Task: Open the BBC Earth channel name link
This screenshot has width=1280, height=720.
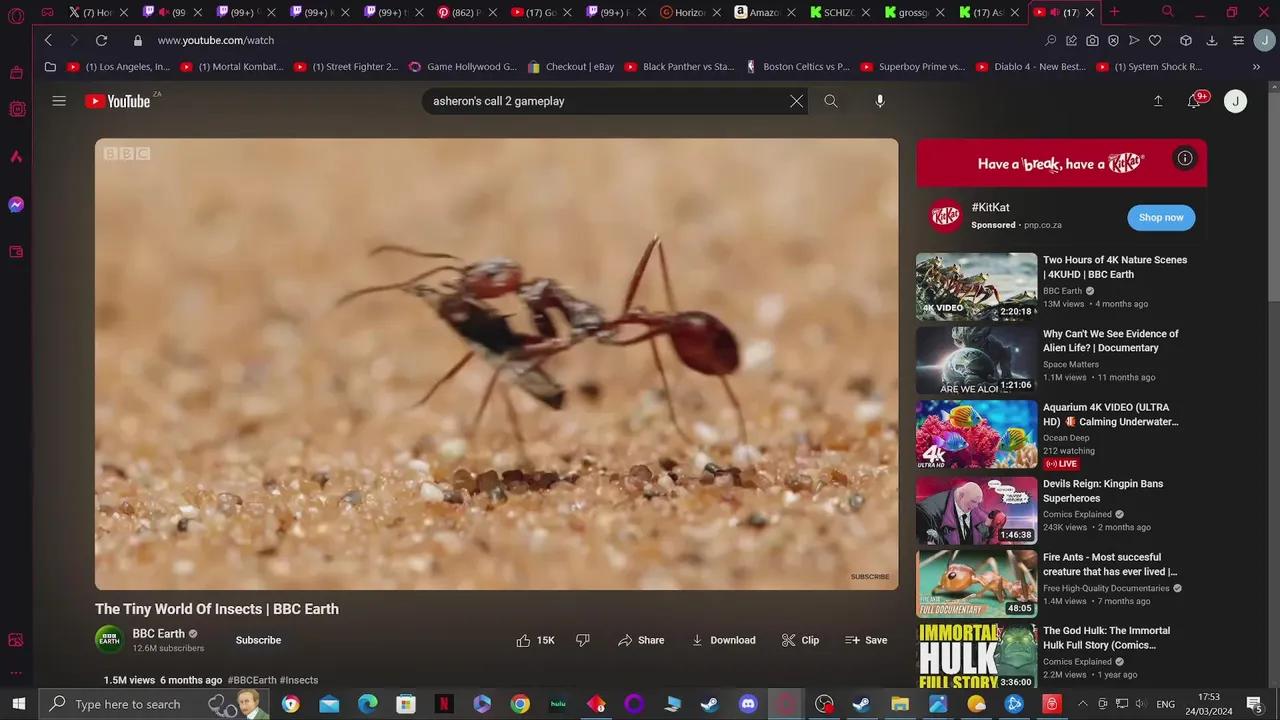Action: pyautogui.click(x=159, y=633)
